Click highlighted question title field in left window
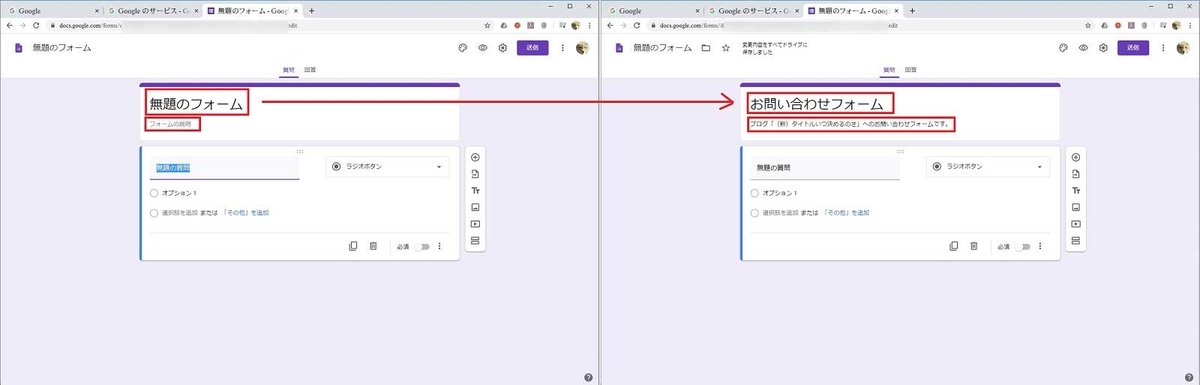Screen dimensions: 1200x385 (225, 167)
